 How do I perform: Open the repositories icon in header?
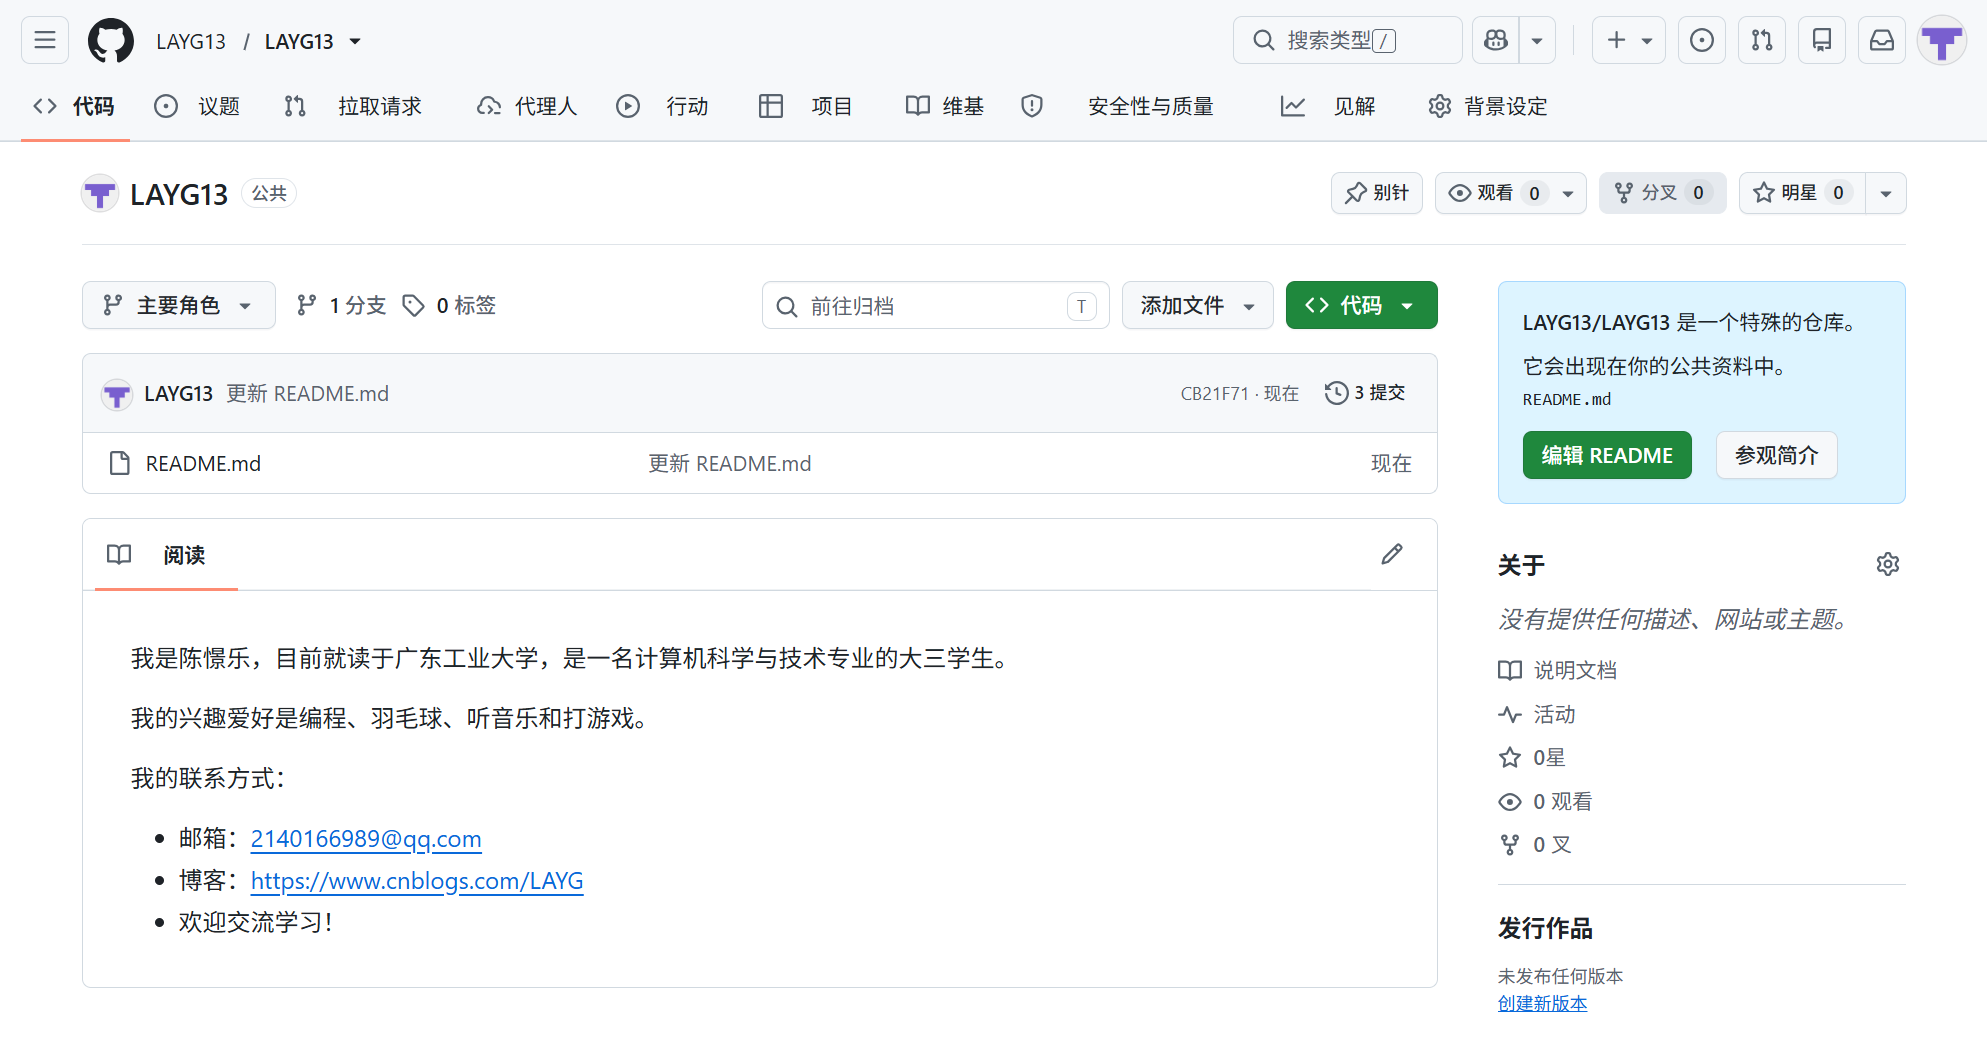tap(1822, 41)
